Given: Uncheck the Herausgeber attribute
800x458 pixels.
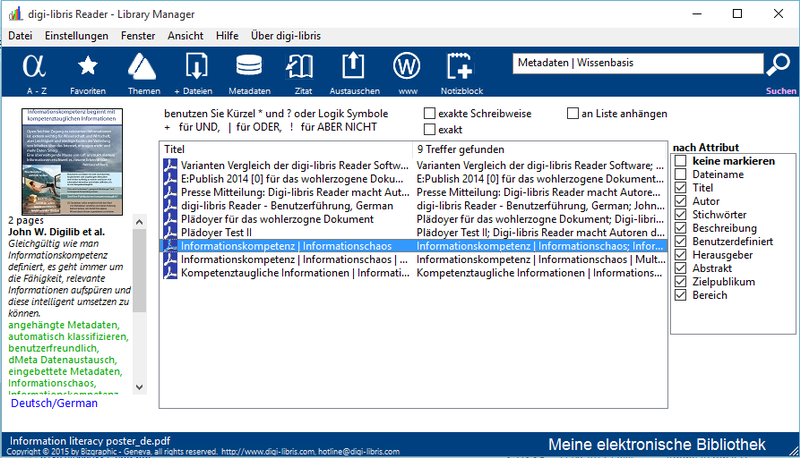Looking at the screenshot, I should tap(680, 255).
